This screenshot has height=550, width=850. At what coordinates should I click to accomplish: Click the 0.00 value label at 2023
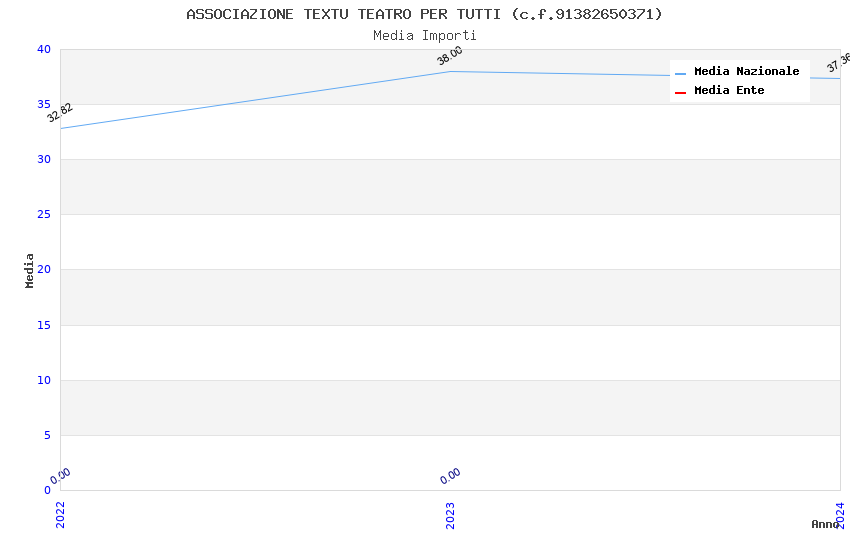click(x=450, y=476)
